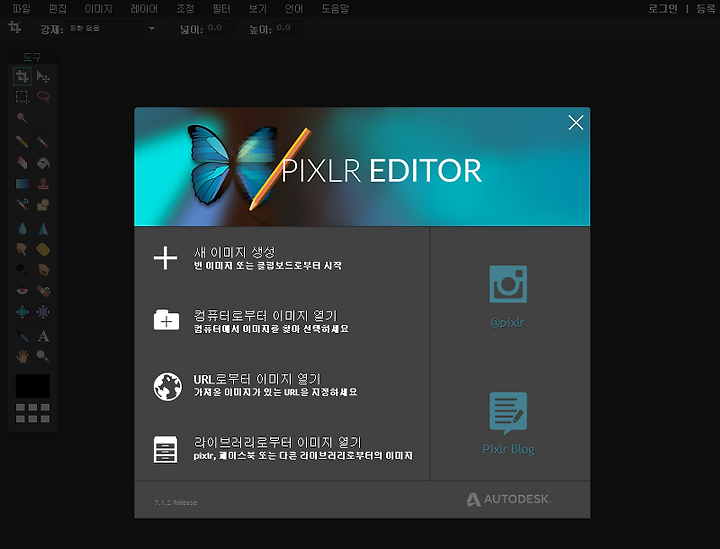Open the 편집 menu
The image size is (720, 549).
[57, 9]
